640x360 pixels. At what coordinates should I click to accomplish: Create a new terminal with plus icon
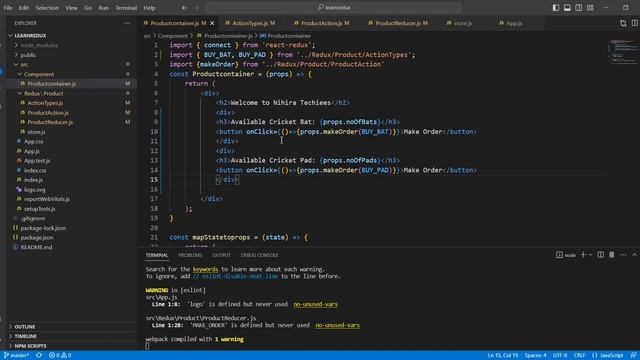click(x=583, y=255)
